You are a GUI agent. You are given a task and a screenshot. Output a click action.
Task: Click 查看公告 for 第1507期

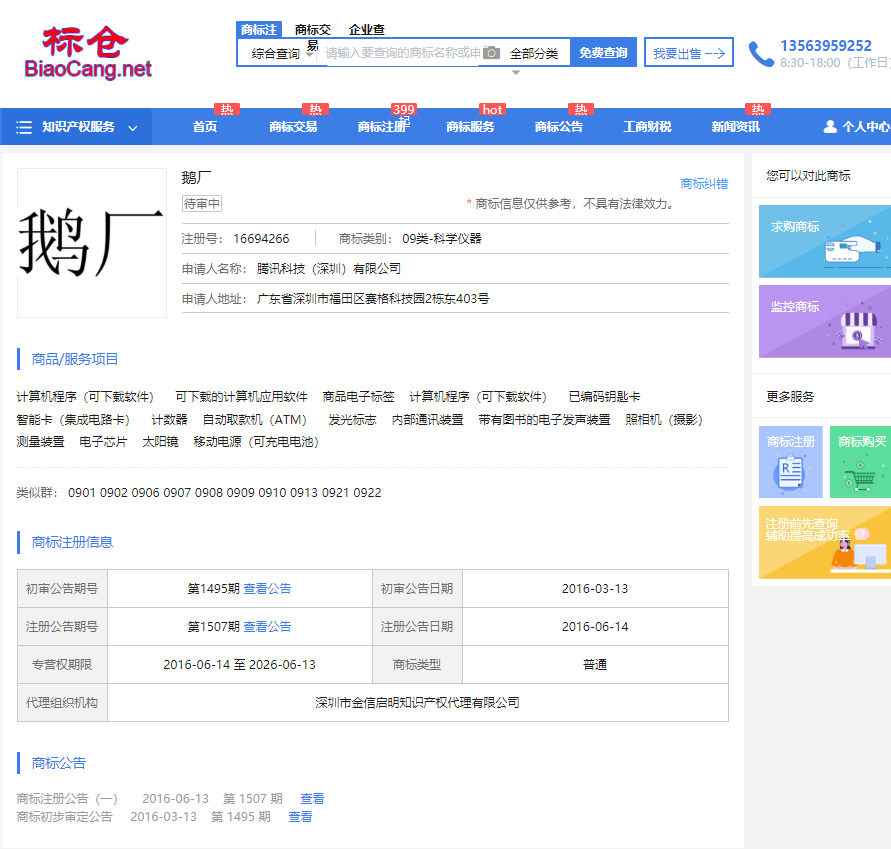tap(267, 627)
